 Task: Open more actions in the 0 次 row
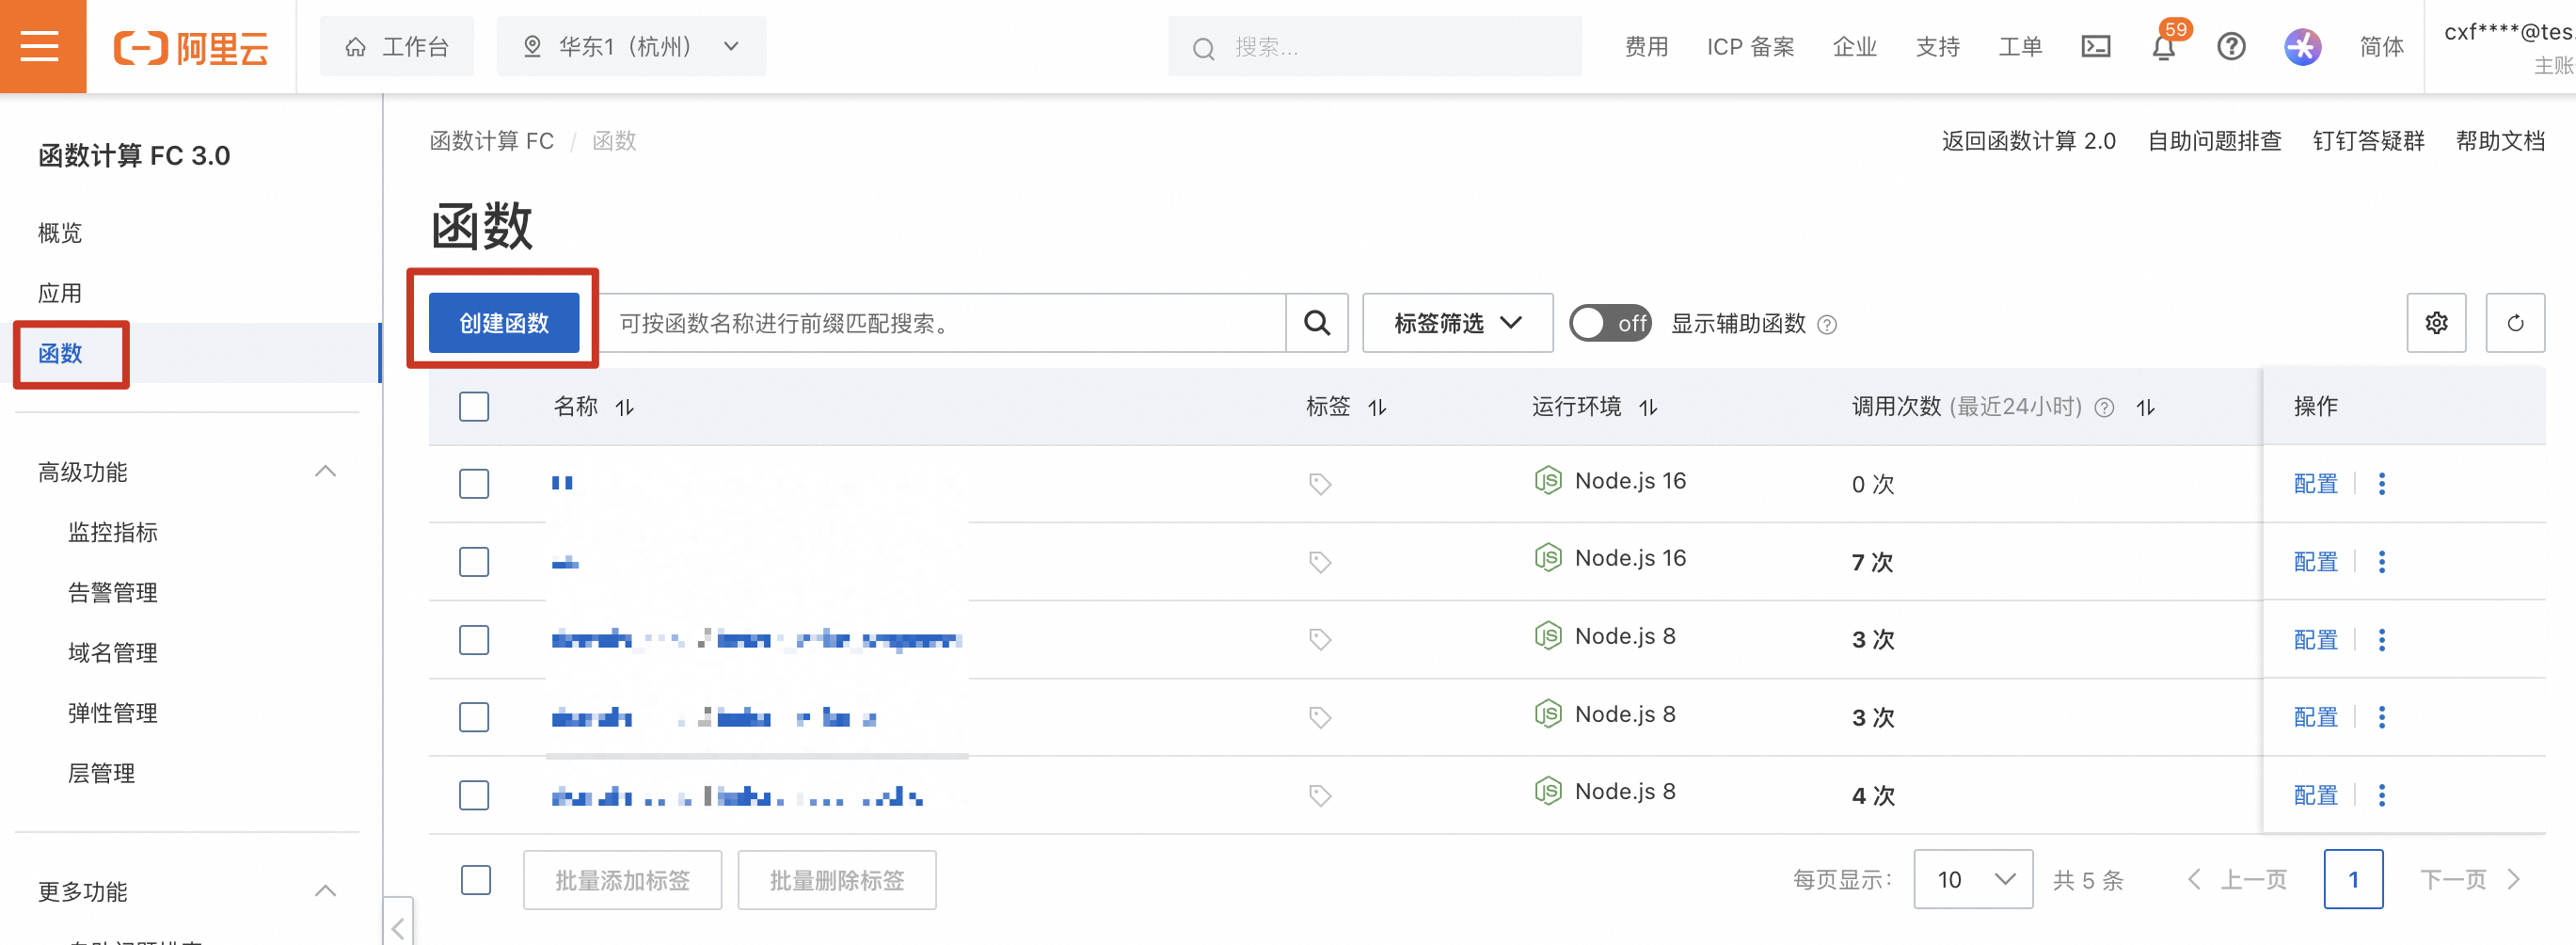[2382, 484]
